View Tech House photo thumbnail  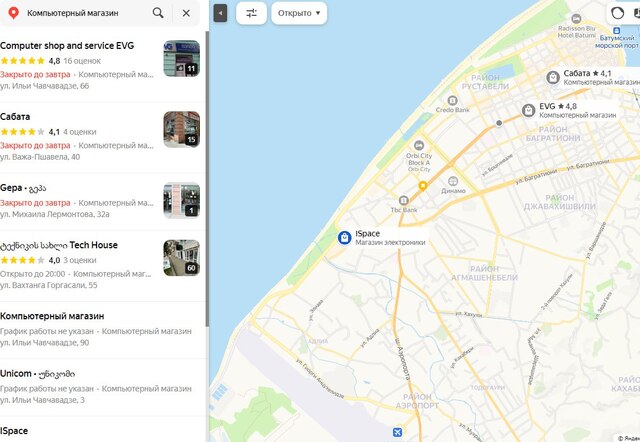[182, 258]
